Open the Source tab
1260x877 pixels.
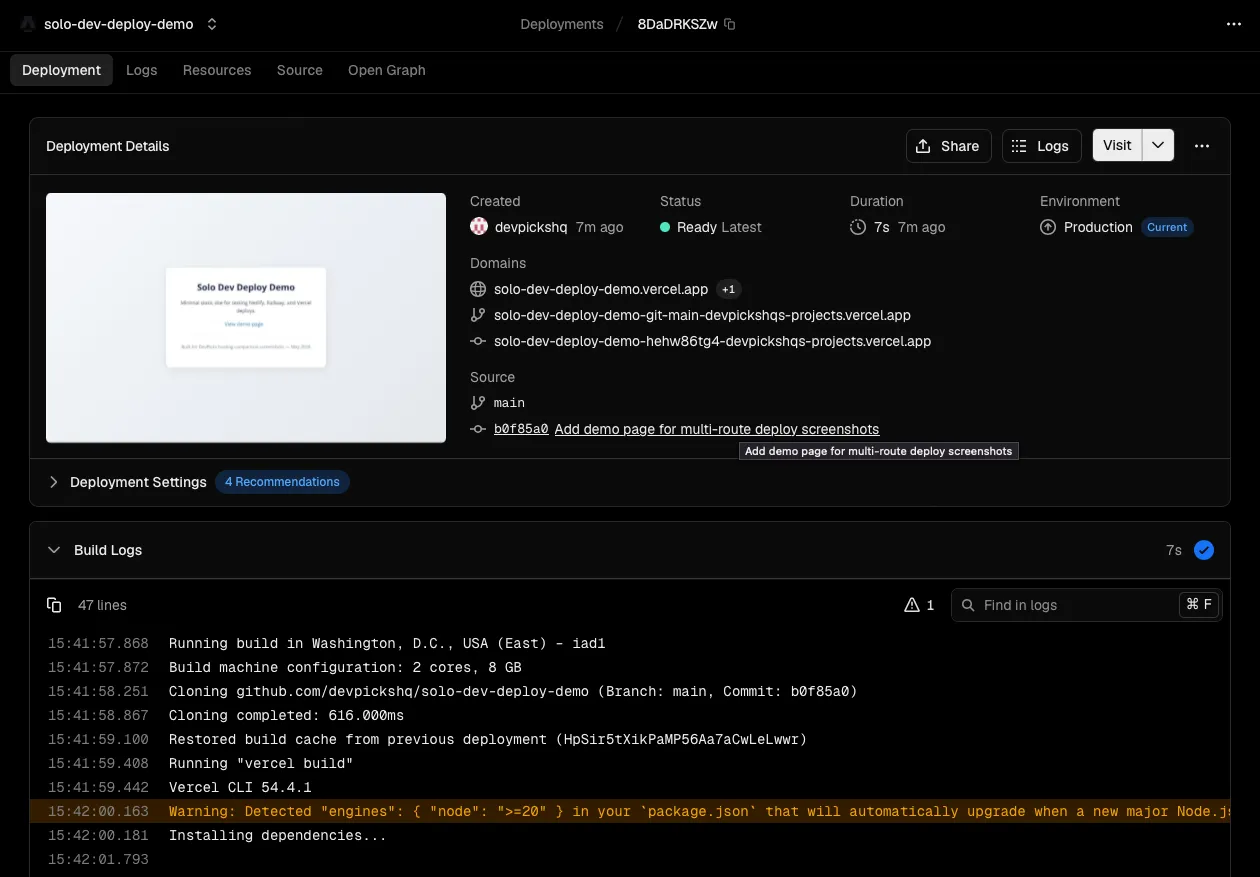tap(300, 70)
